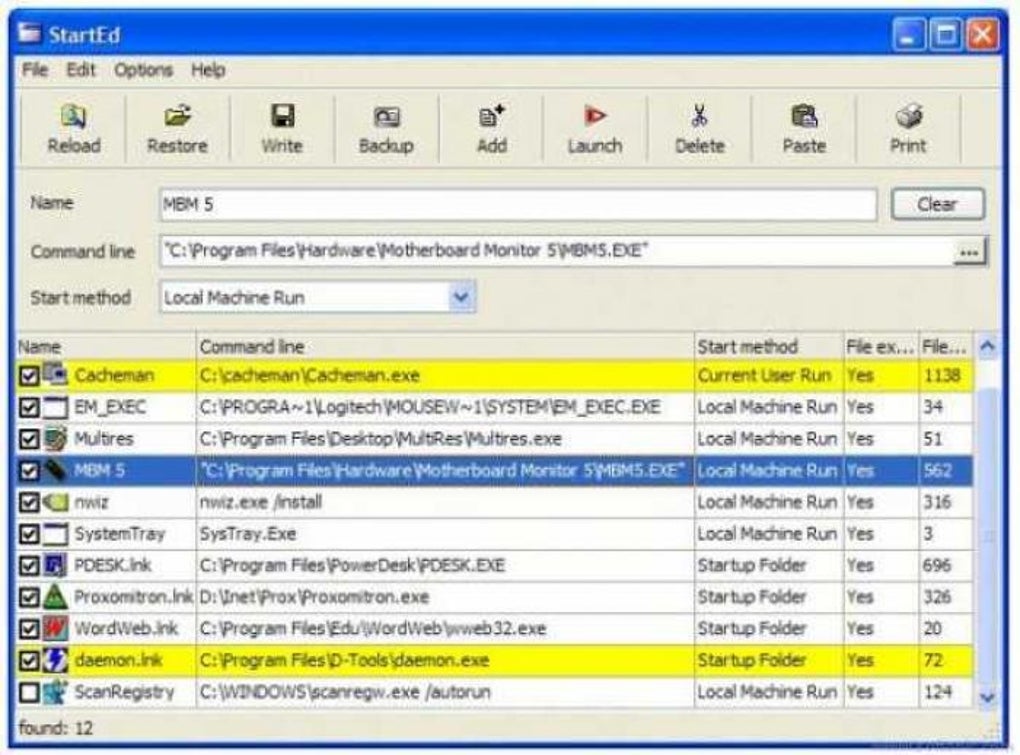This screenshot has height=755, width=1020.
Task: Open the Help menu
Action: (x=208, y=70)
